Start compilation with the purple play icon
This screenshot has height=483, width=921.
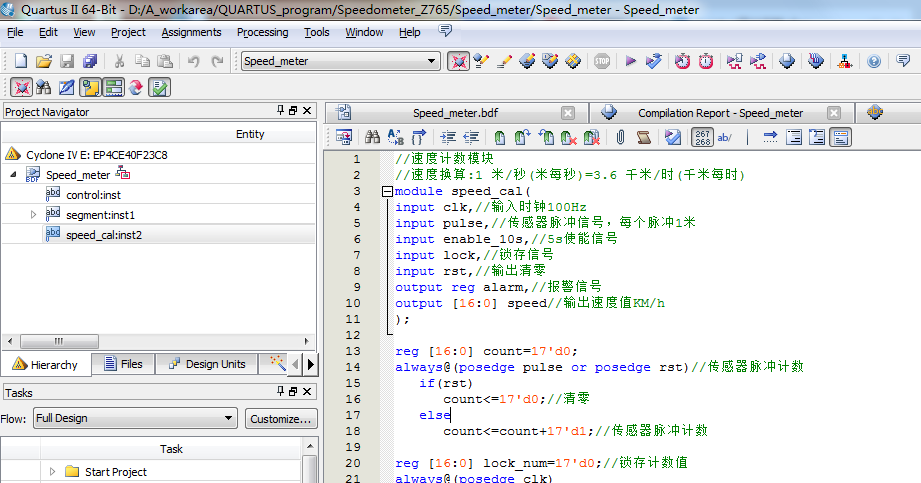(630, 61)
